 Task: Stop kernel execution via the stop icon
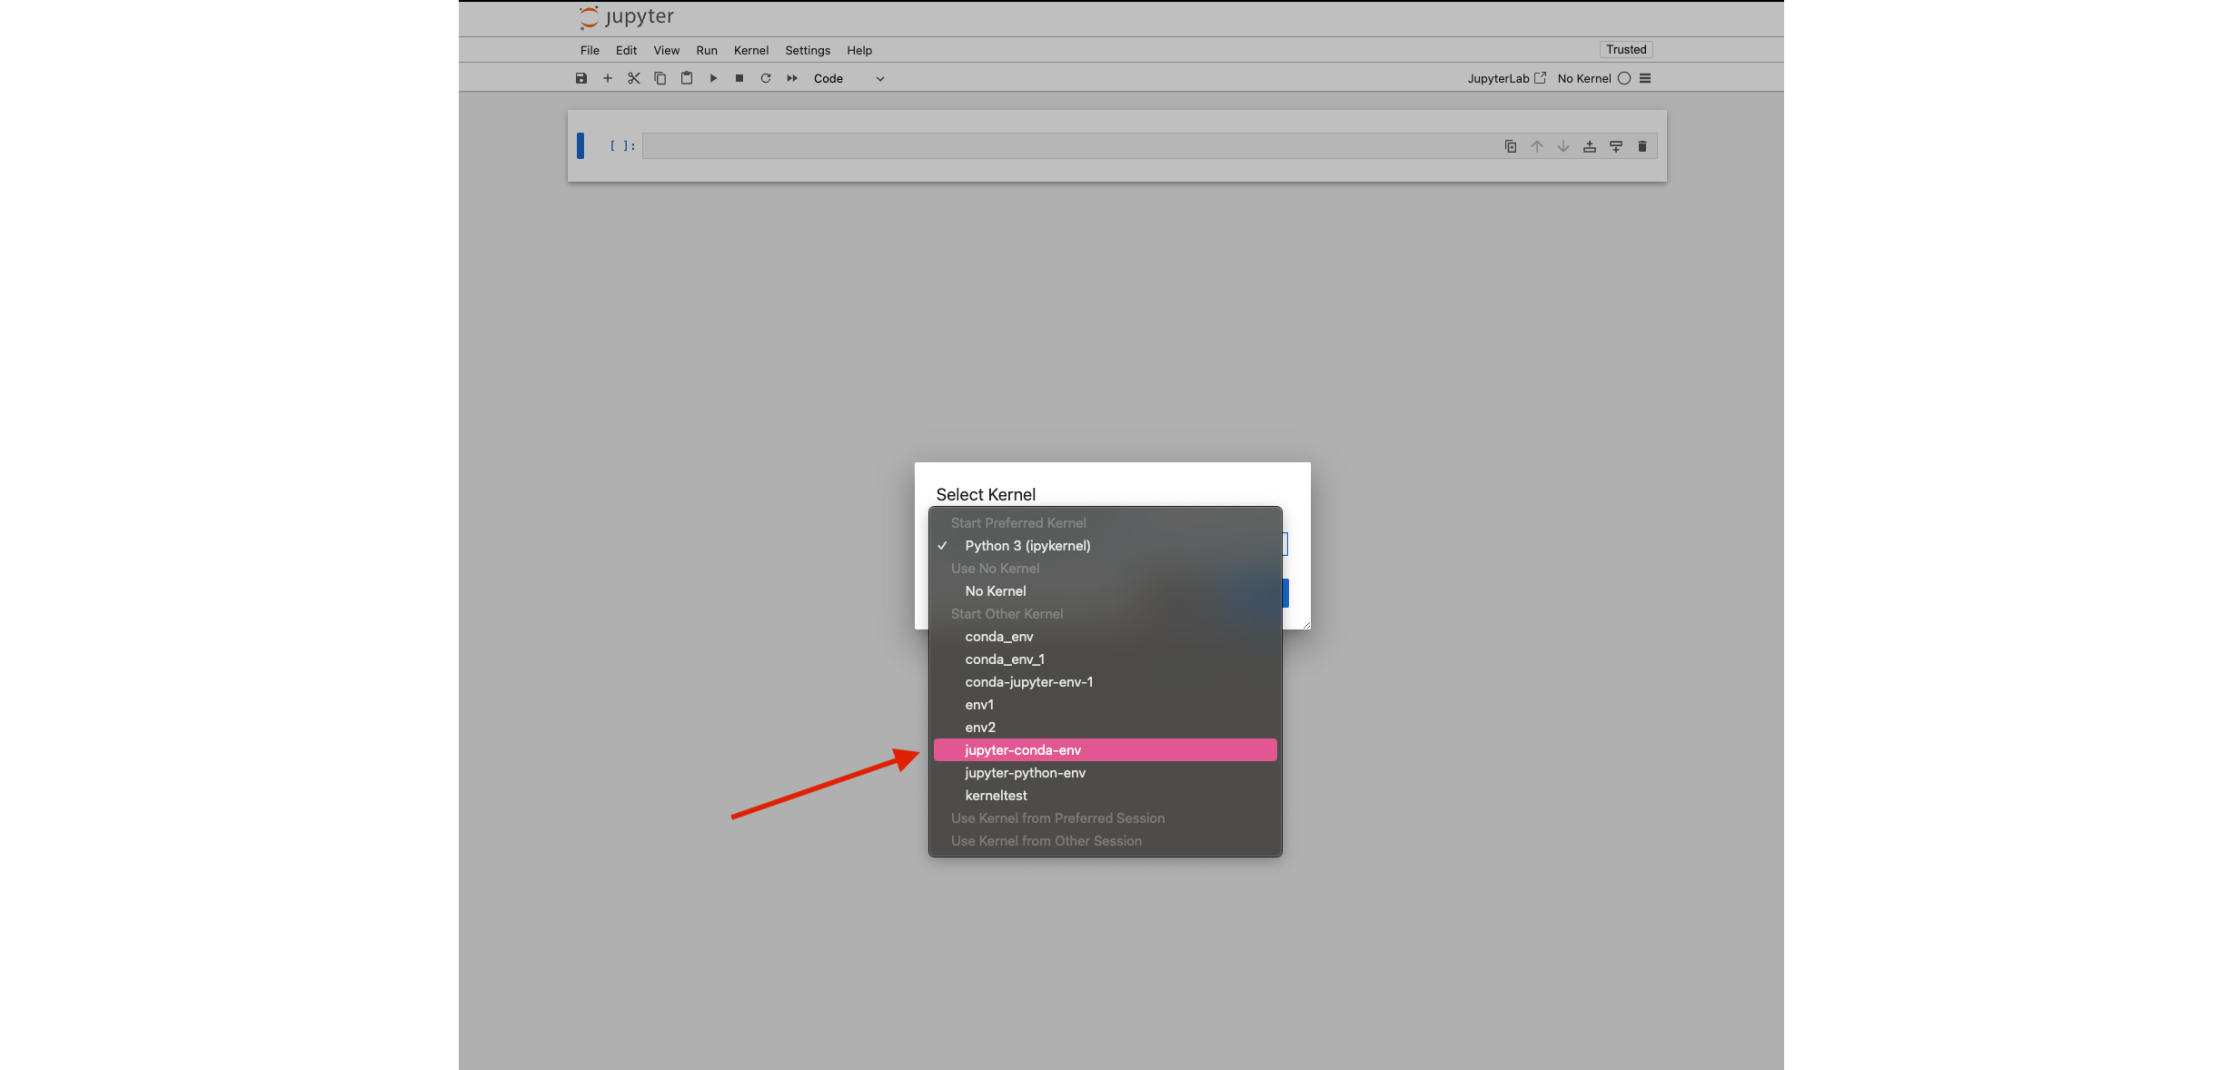(739, 78)
